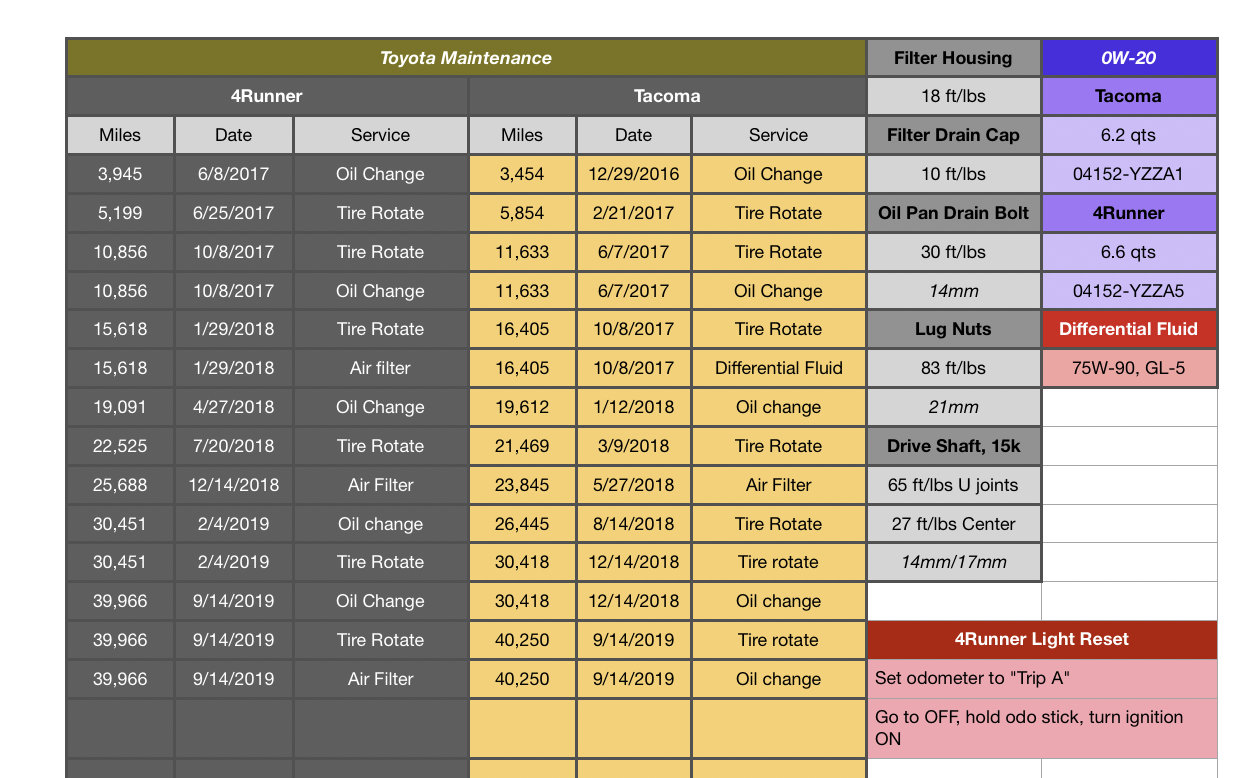Click the 4Runner Air filter service cell
Viewport: 1242px width, 778px height.
pos(381,368)
